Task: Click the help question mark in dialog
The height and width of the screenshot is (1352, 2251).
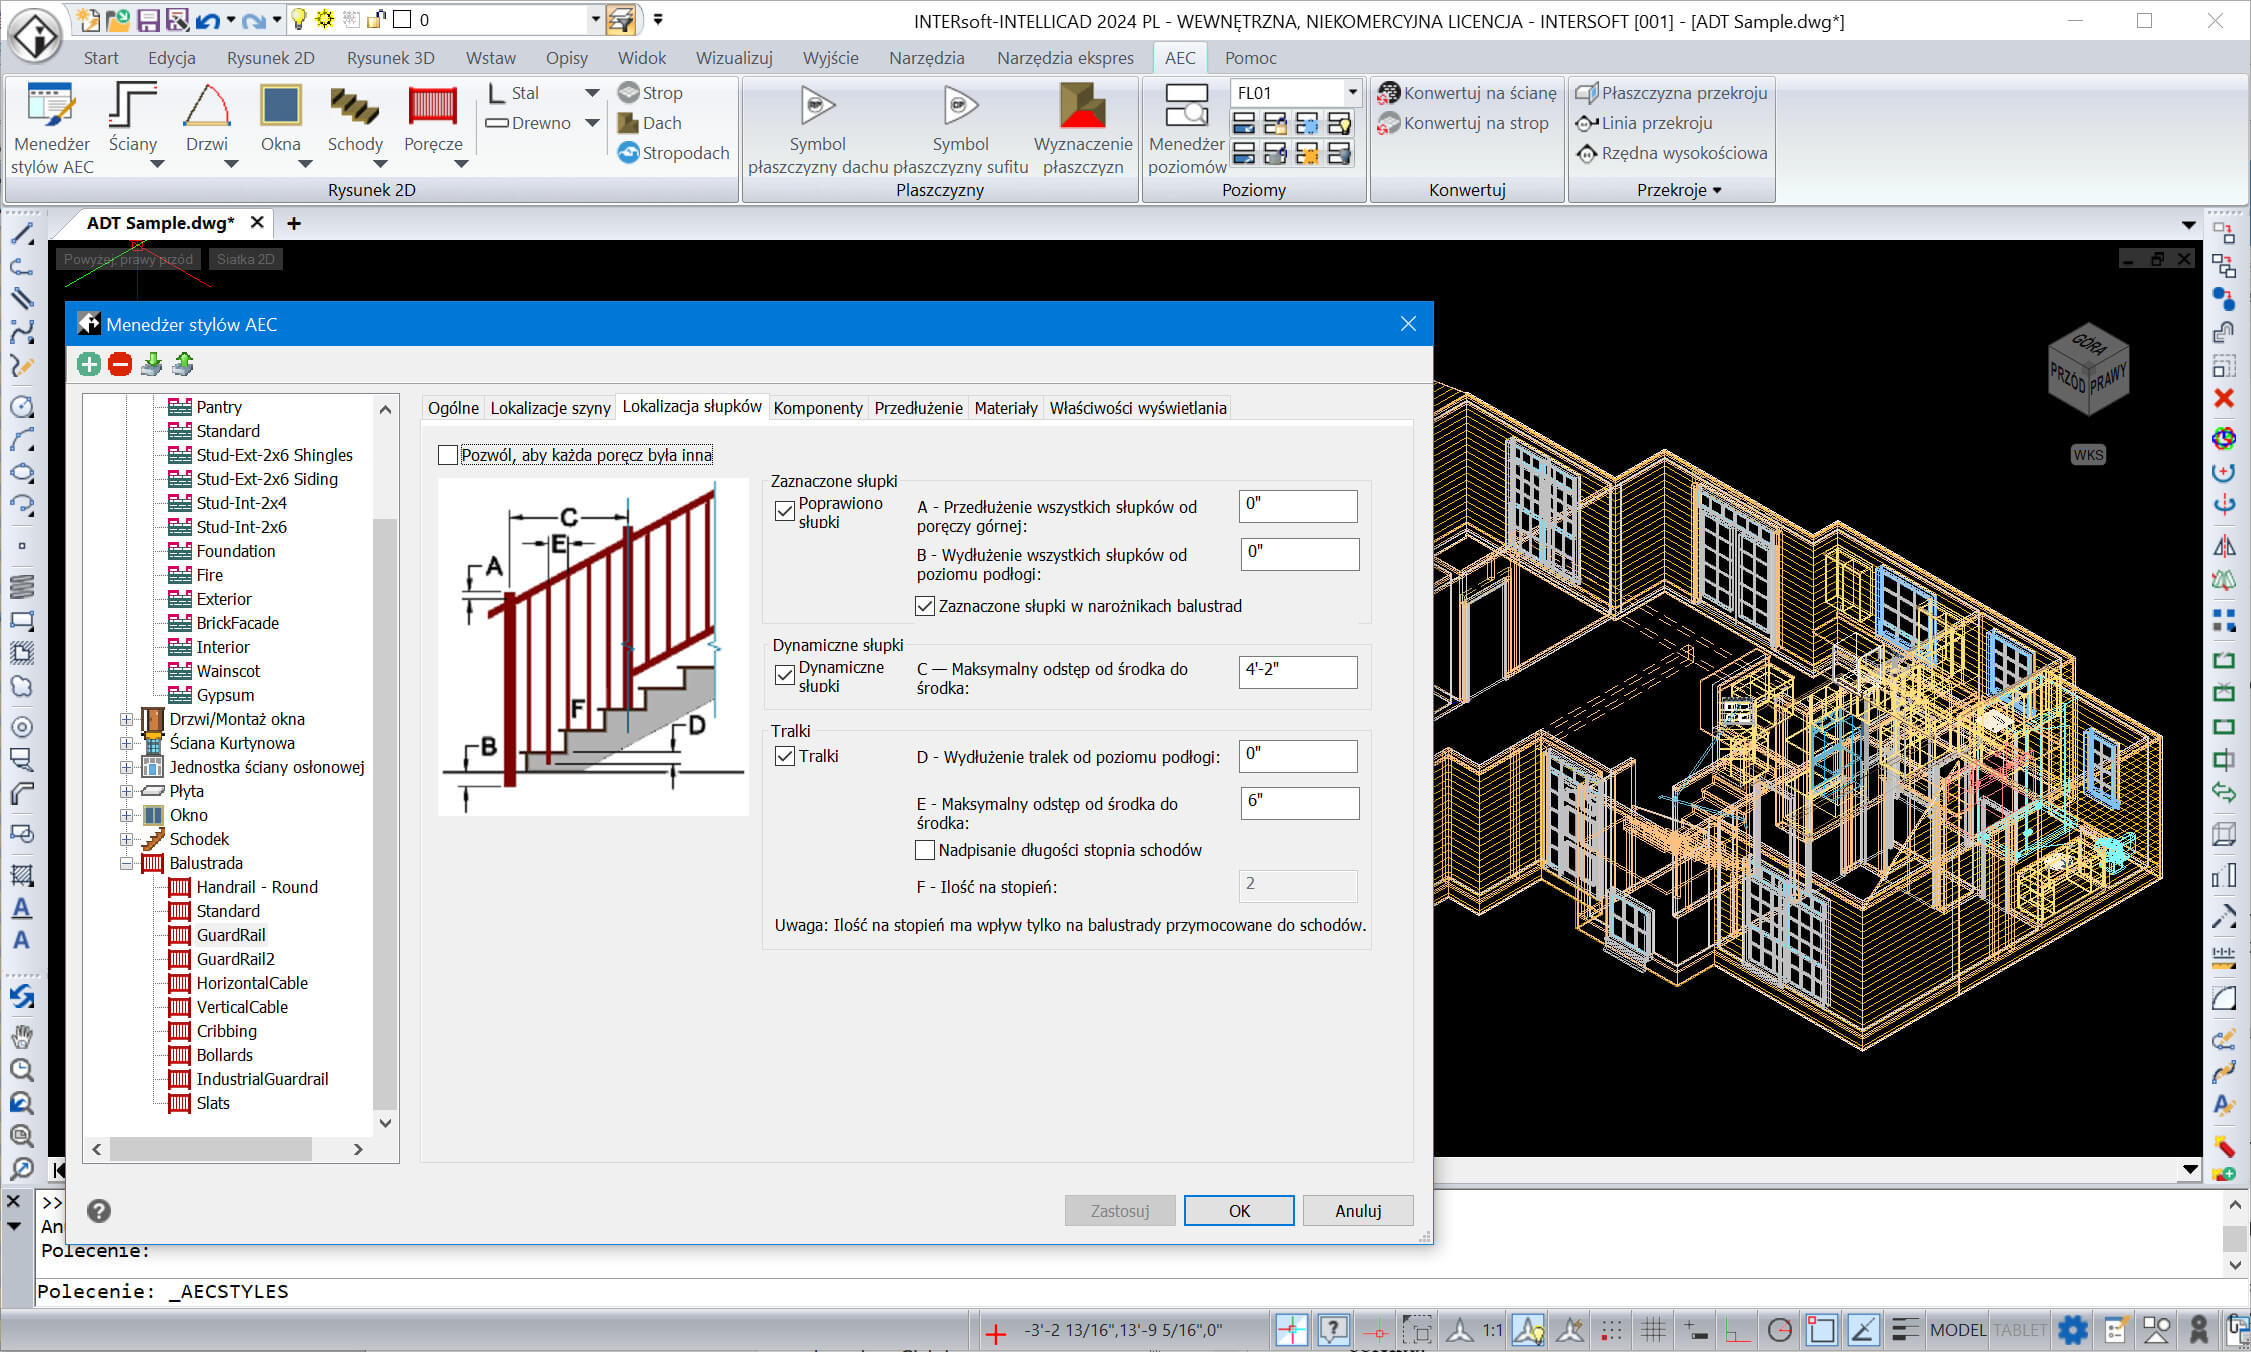Action: (x=99, y=1211)
